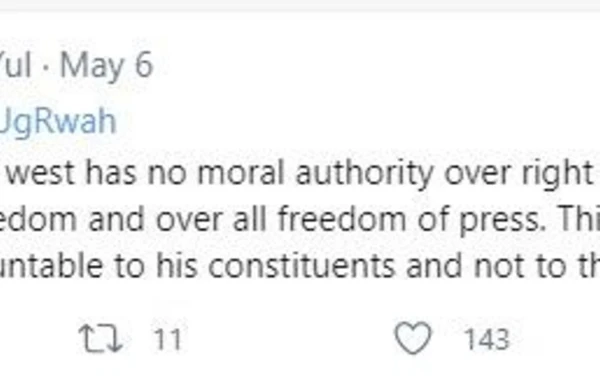Viewport: 600px width, 380px height.
Task: Open the likes count showing 143
Action: [486, 339]
